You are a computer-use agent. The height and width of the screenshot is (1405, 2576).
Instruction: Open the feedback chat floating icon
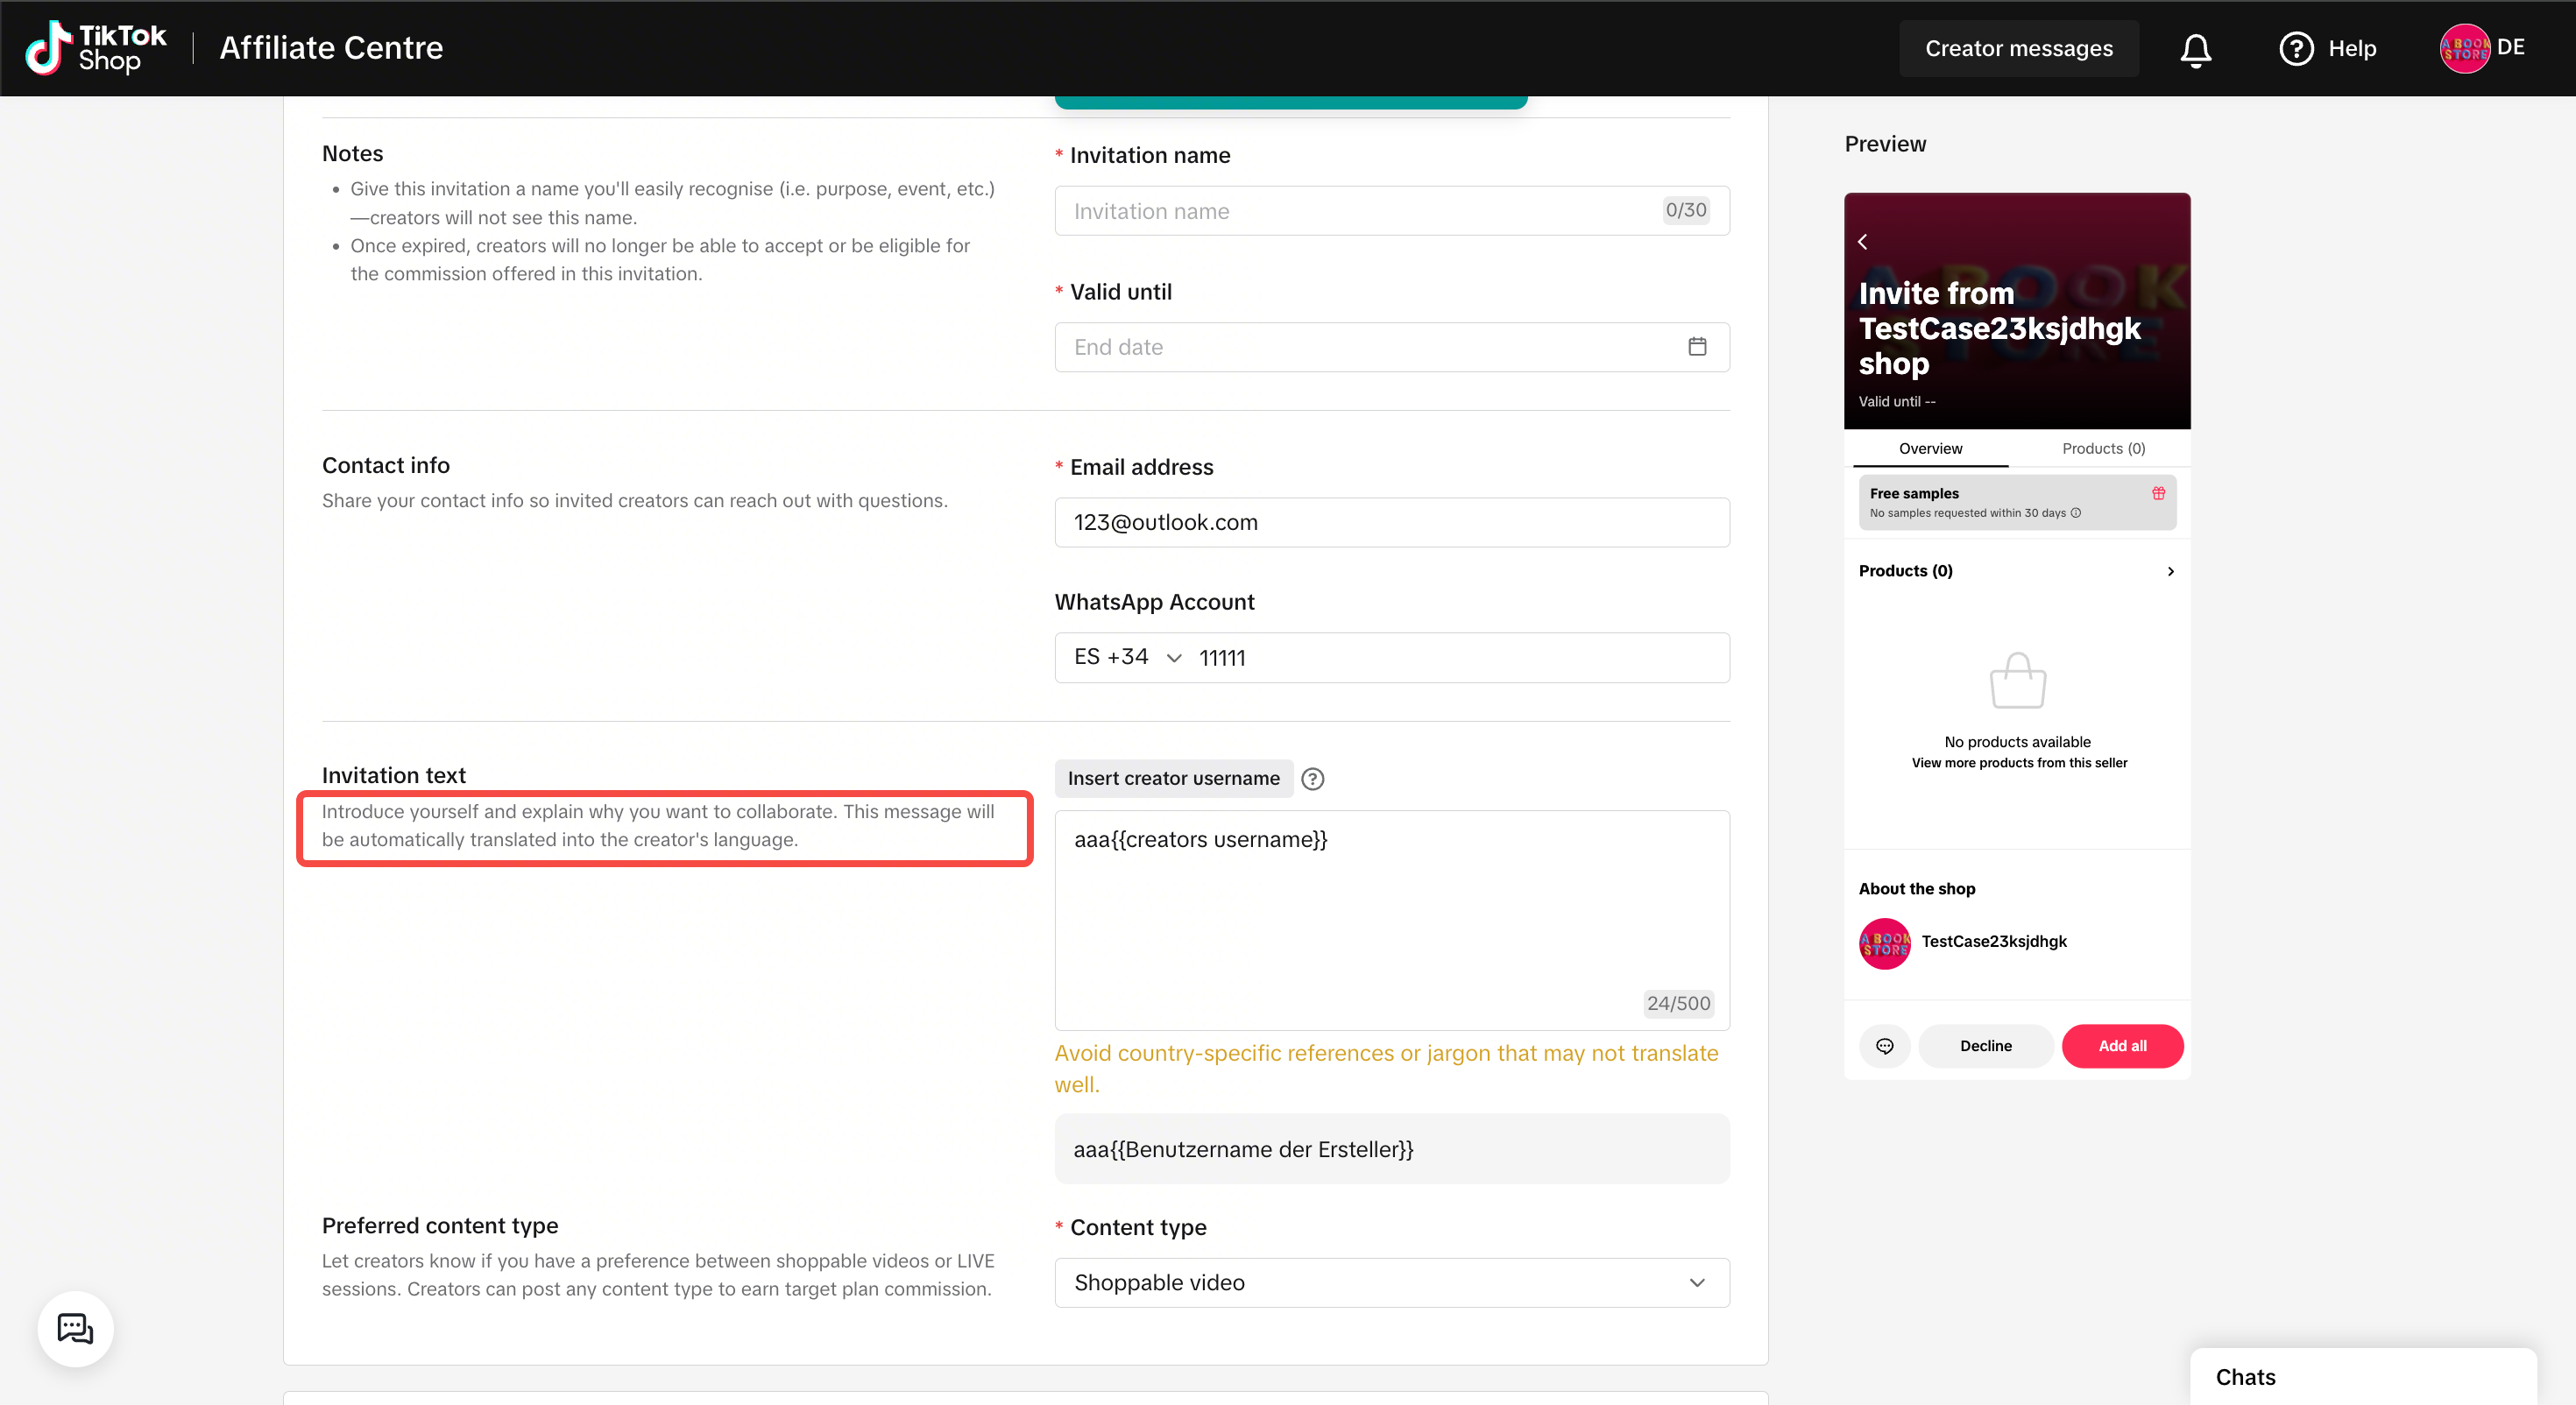click(x=75, y=1328)
